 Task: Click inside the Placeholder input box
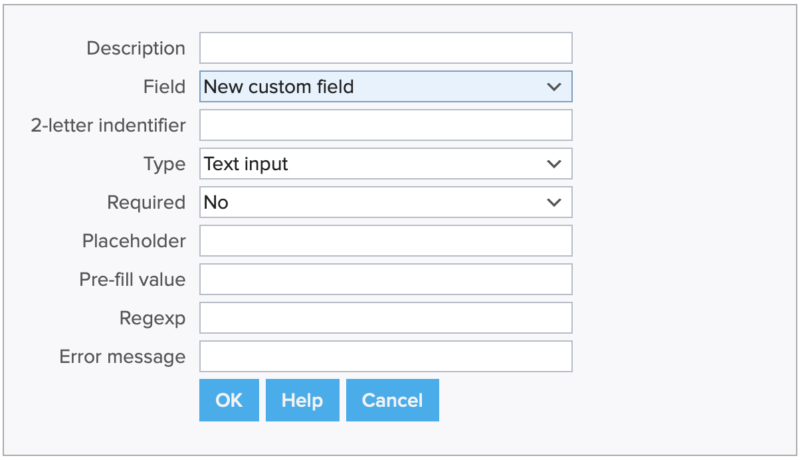click(385, 241)
